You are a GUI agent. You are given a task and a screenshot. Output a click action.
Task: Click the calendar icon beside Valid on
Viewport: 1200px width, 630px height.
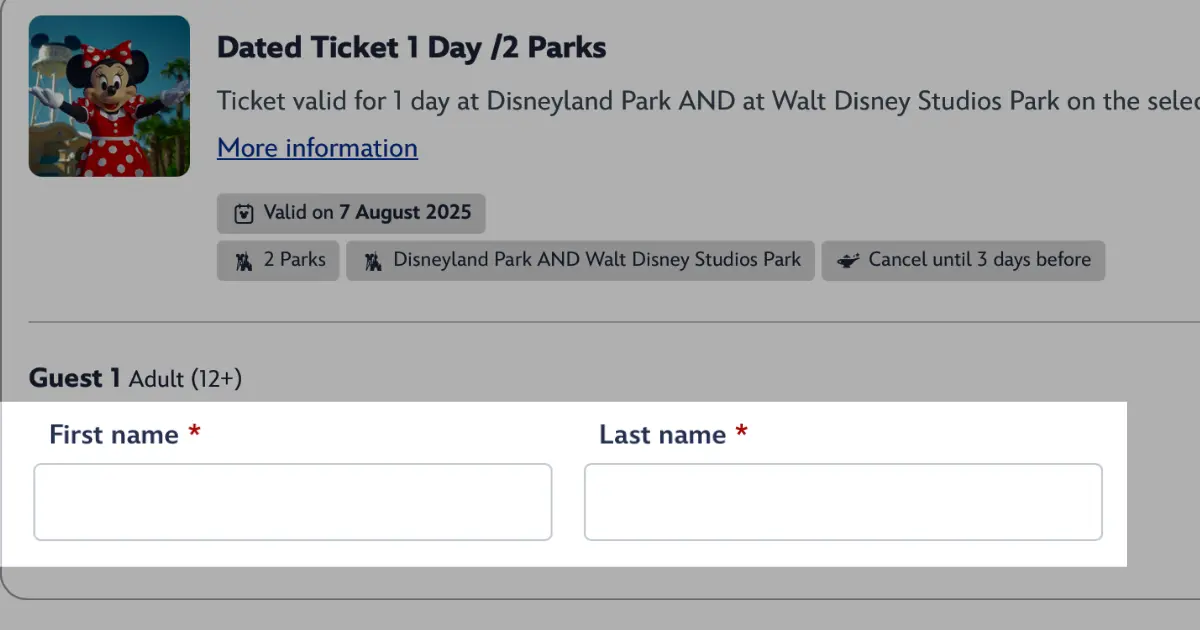[x=243, y=213]
